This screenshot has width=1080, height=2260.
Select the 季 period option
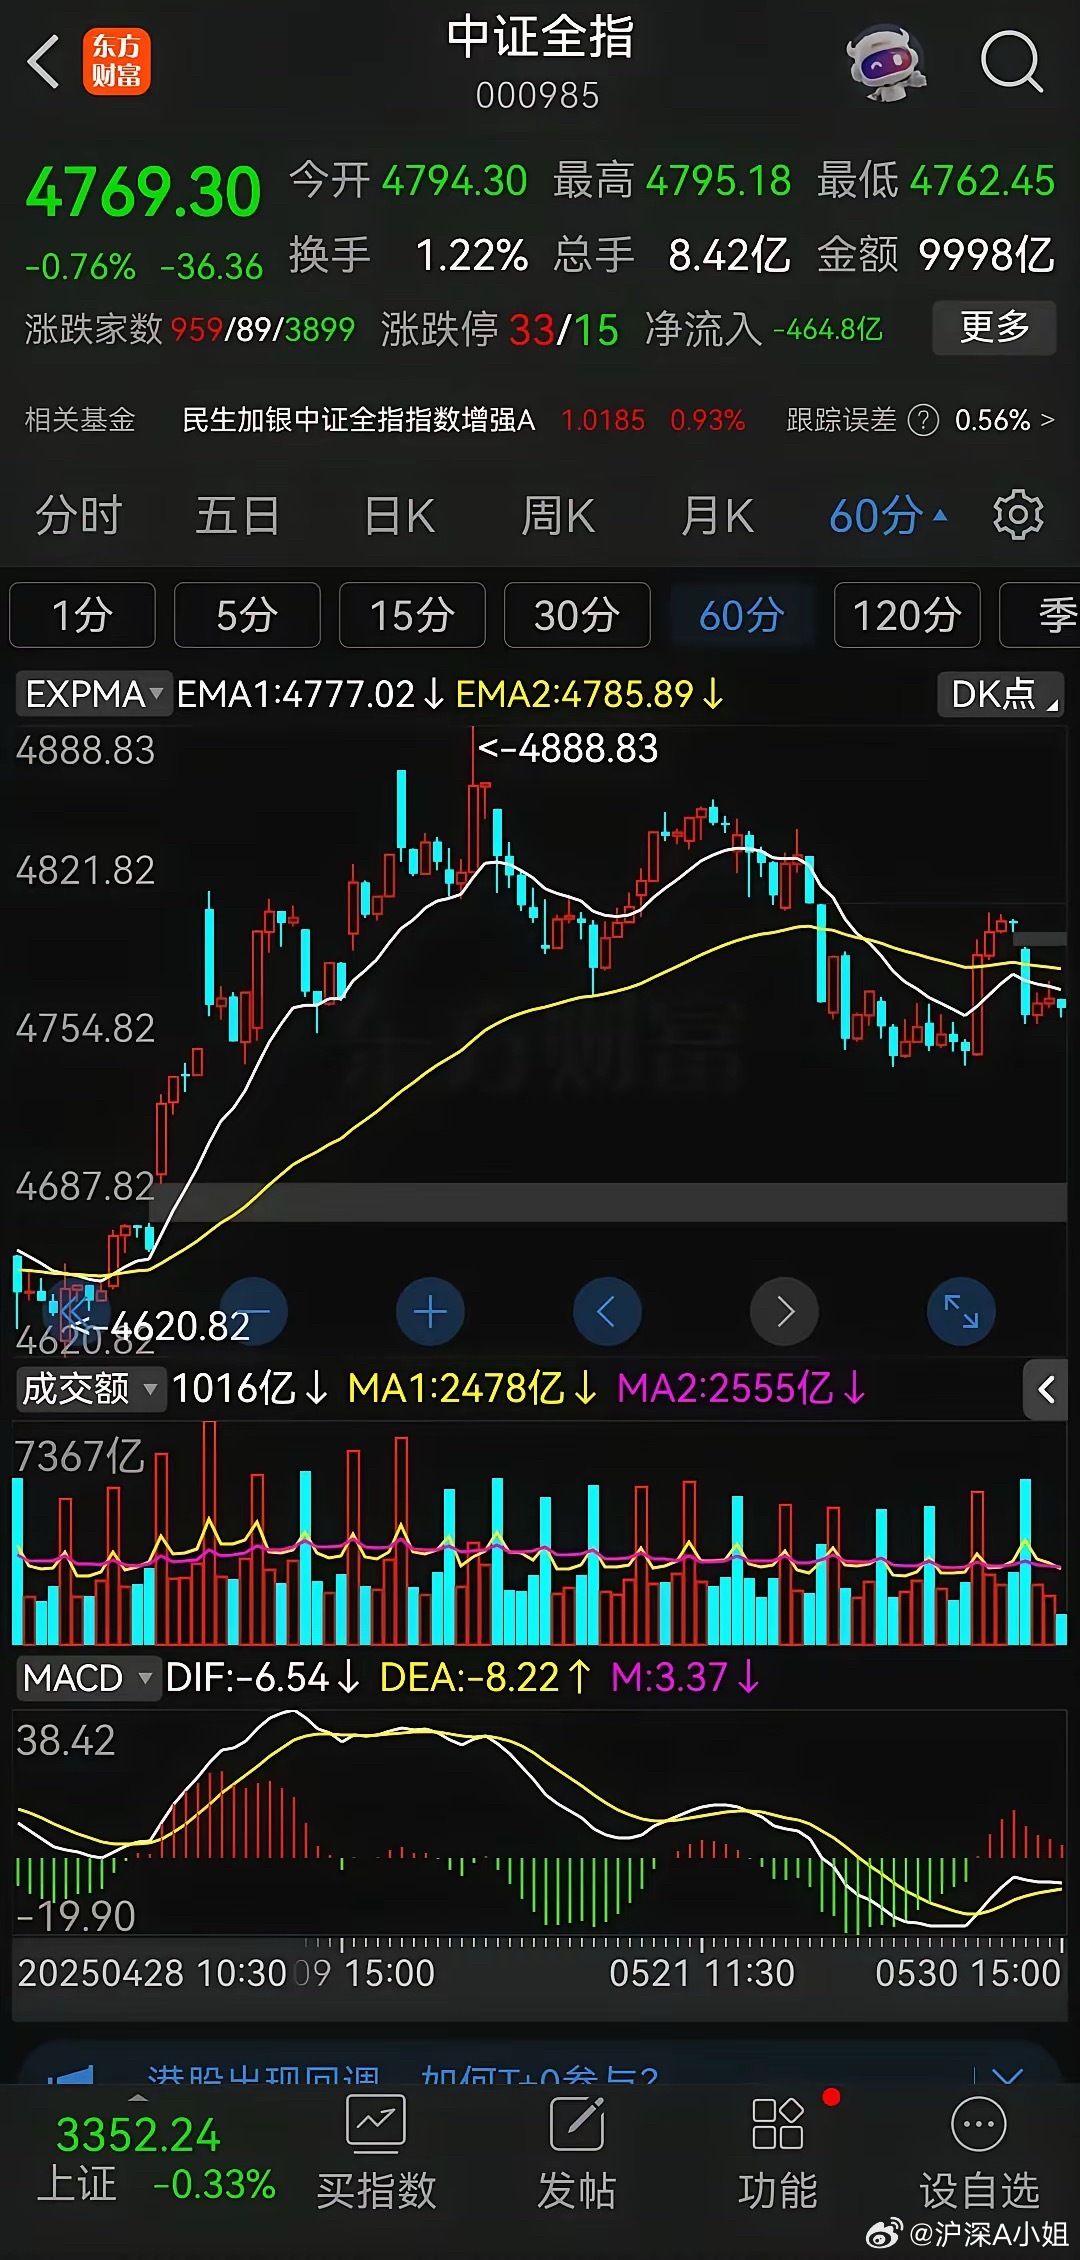coord(1040,615)
